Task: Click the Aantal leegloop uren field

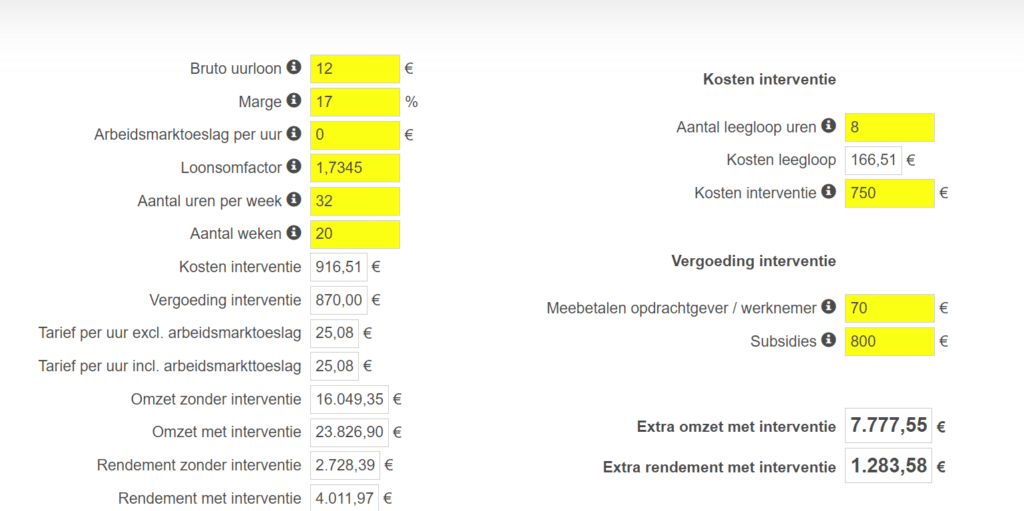Action: pyautogui.click(x=889, y=127)
